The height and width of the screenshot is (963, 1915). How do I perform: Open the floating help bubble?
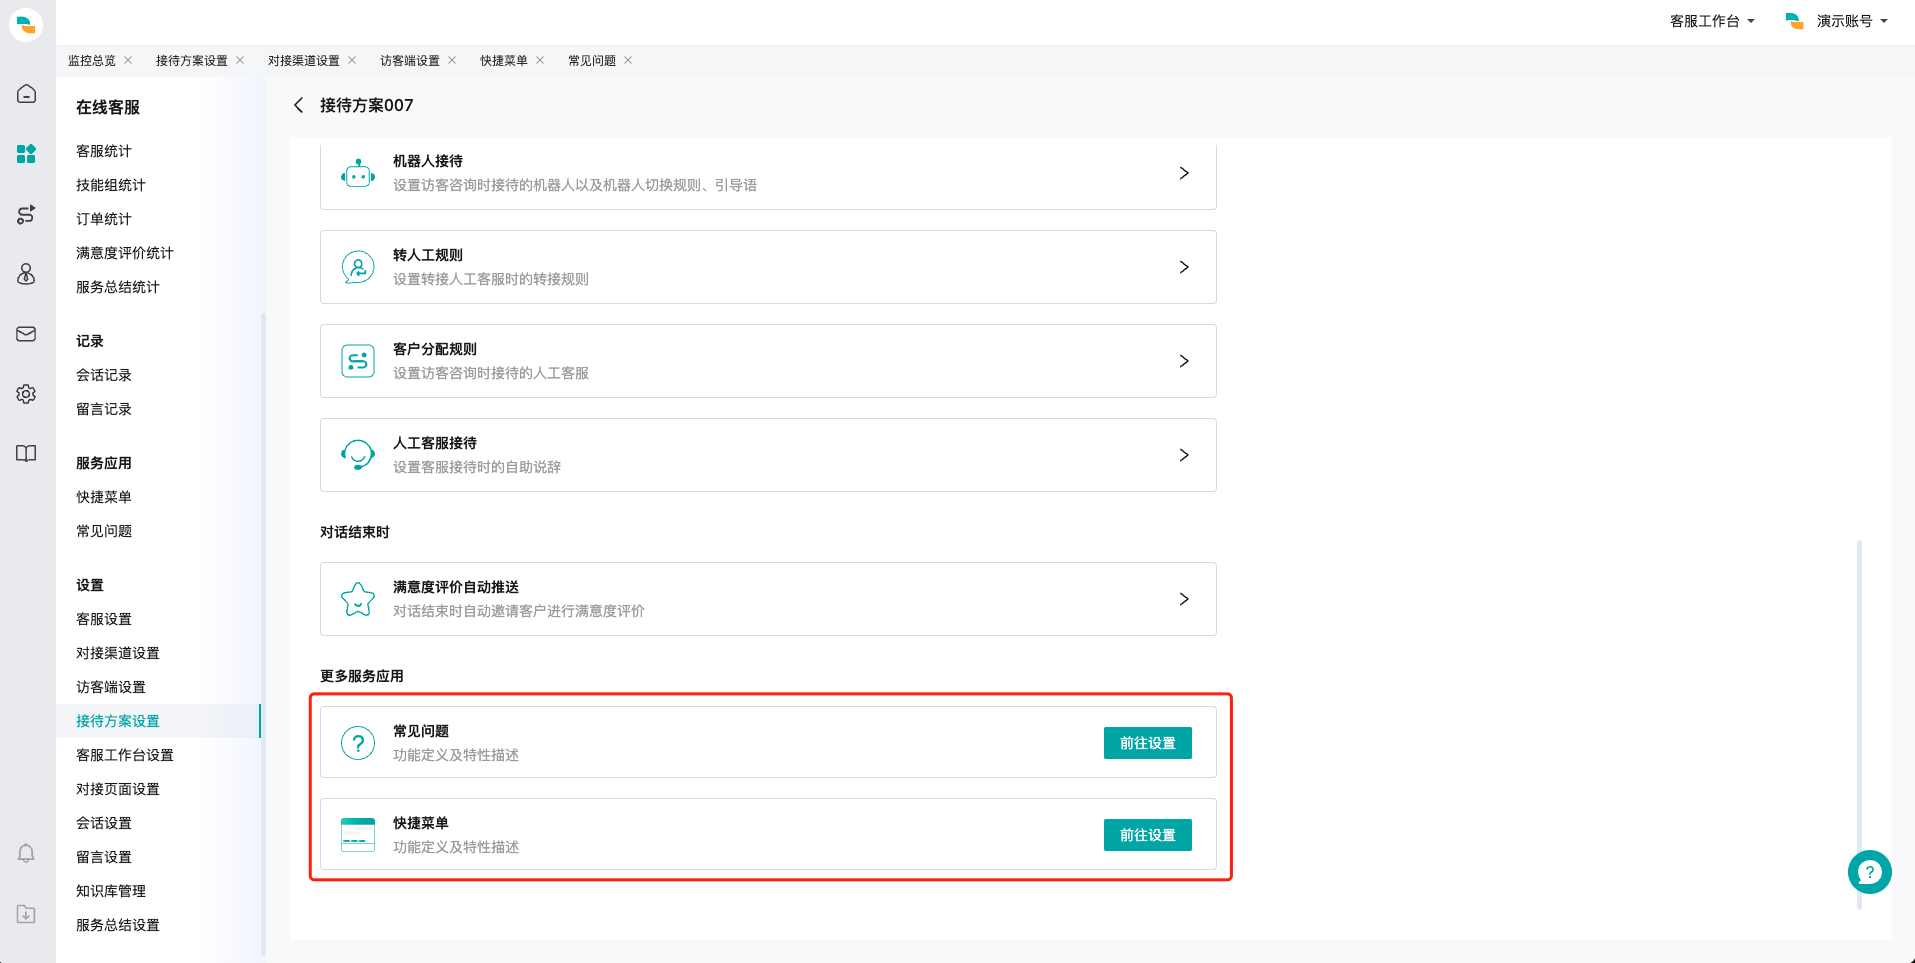[1869, 872]
